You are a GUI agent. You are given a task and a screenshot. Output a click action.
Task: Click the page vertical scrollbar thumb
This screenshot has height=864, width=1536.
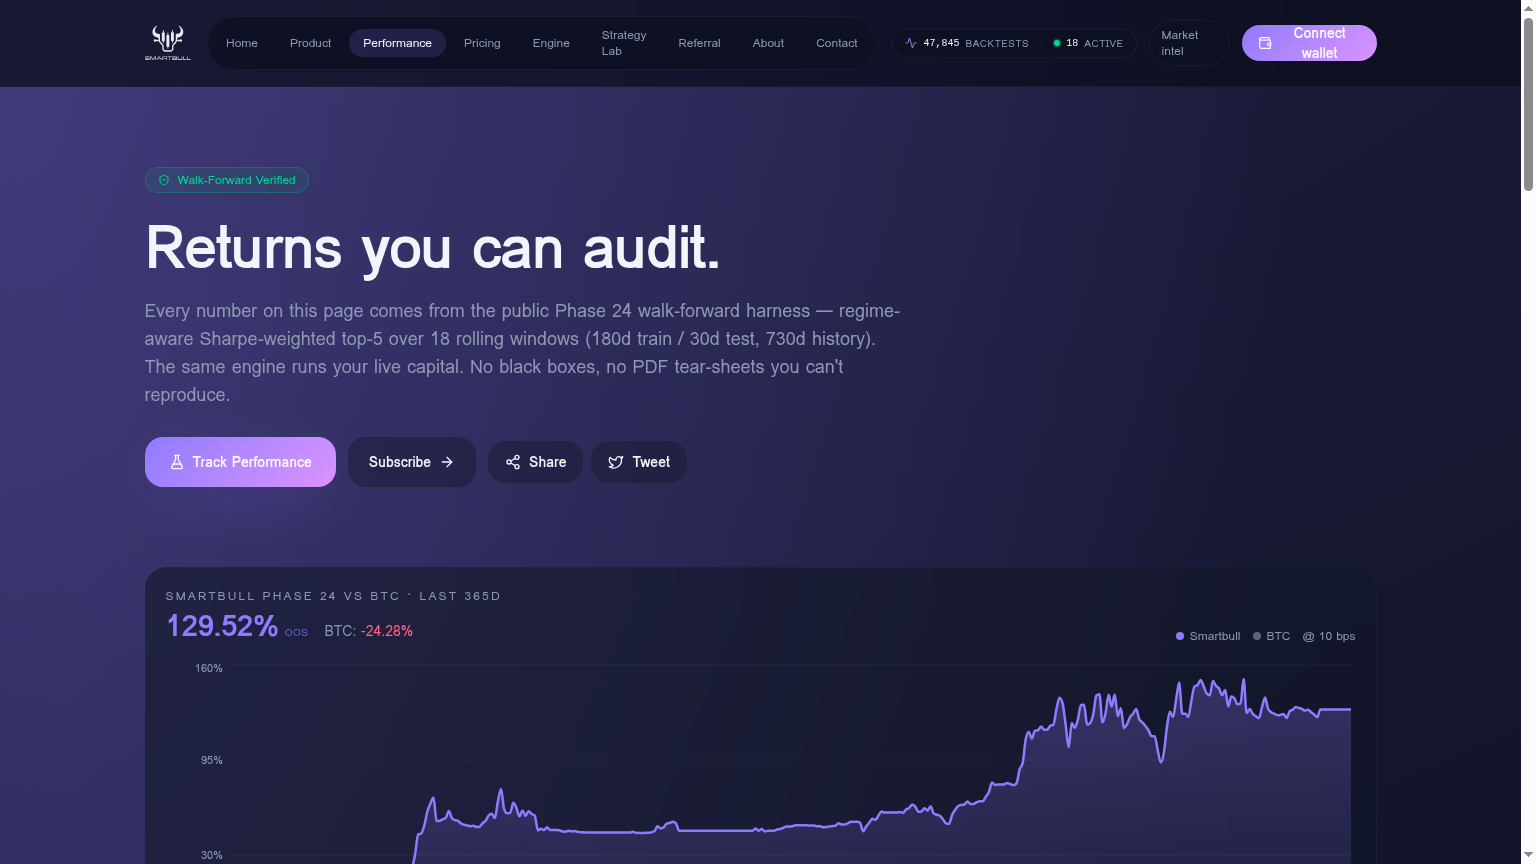[x=1528, y=103]
